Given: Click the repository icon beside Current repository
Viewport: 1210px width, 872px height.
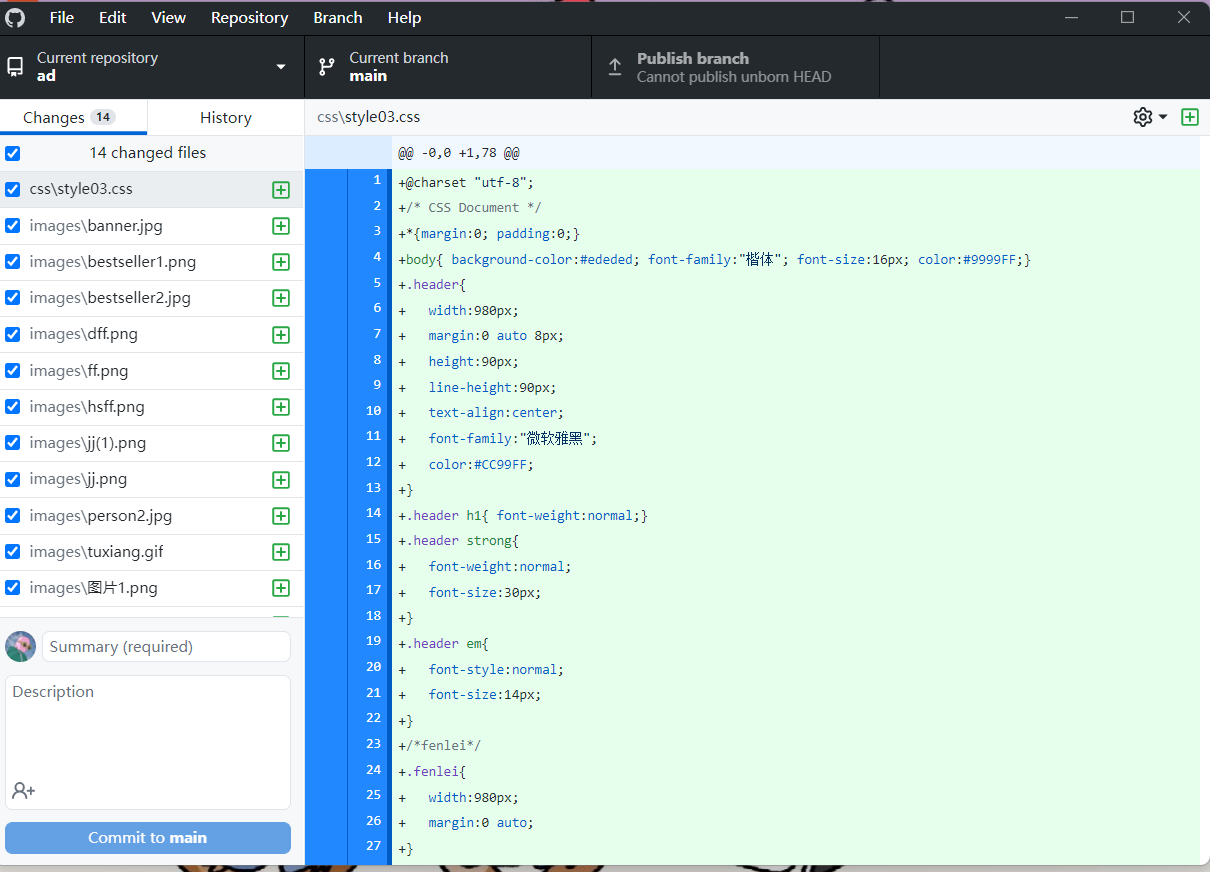Looking at the screenshot, I should 14,66.
